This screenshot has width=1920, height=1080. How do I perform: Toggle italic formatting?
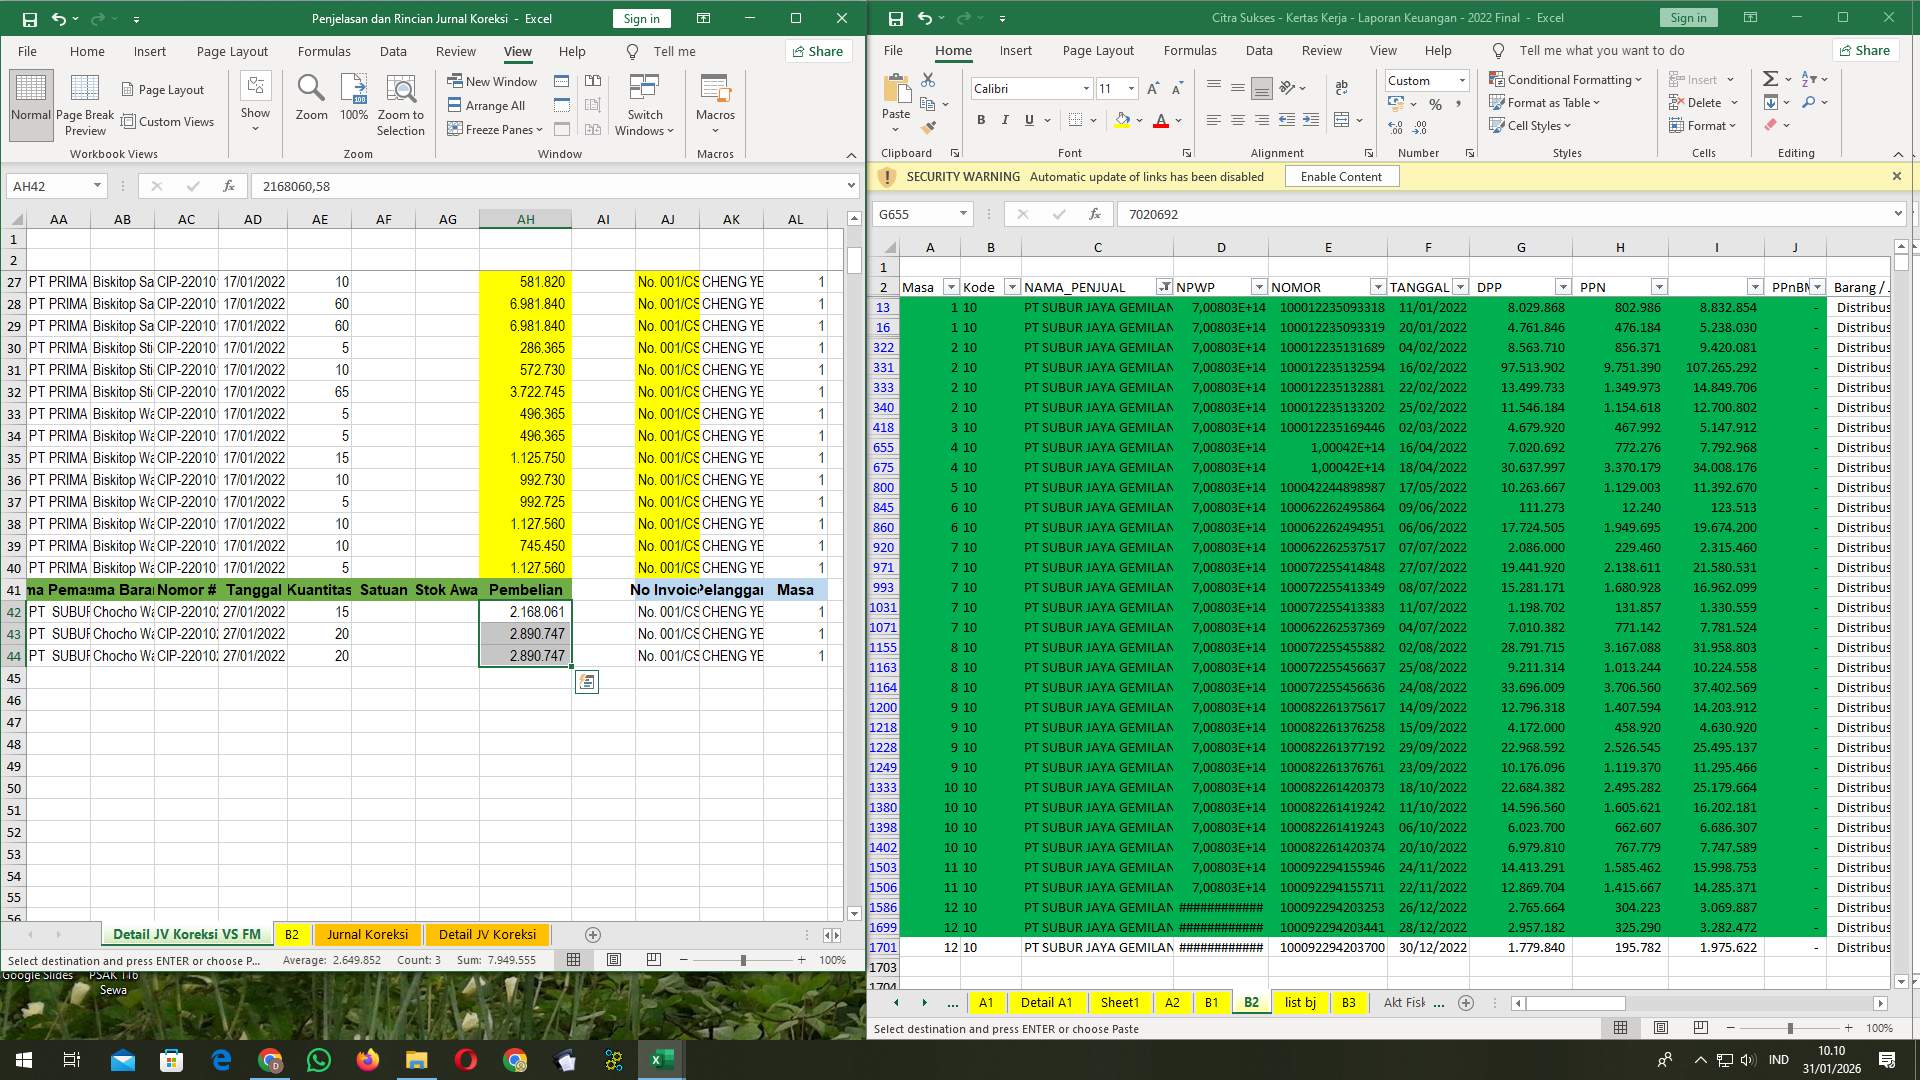click(1005, 120)
